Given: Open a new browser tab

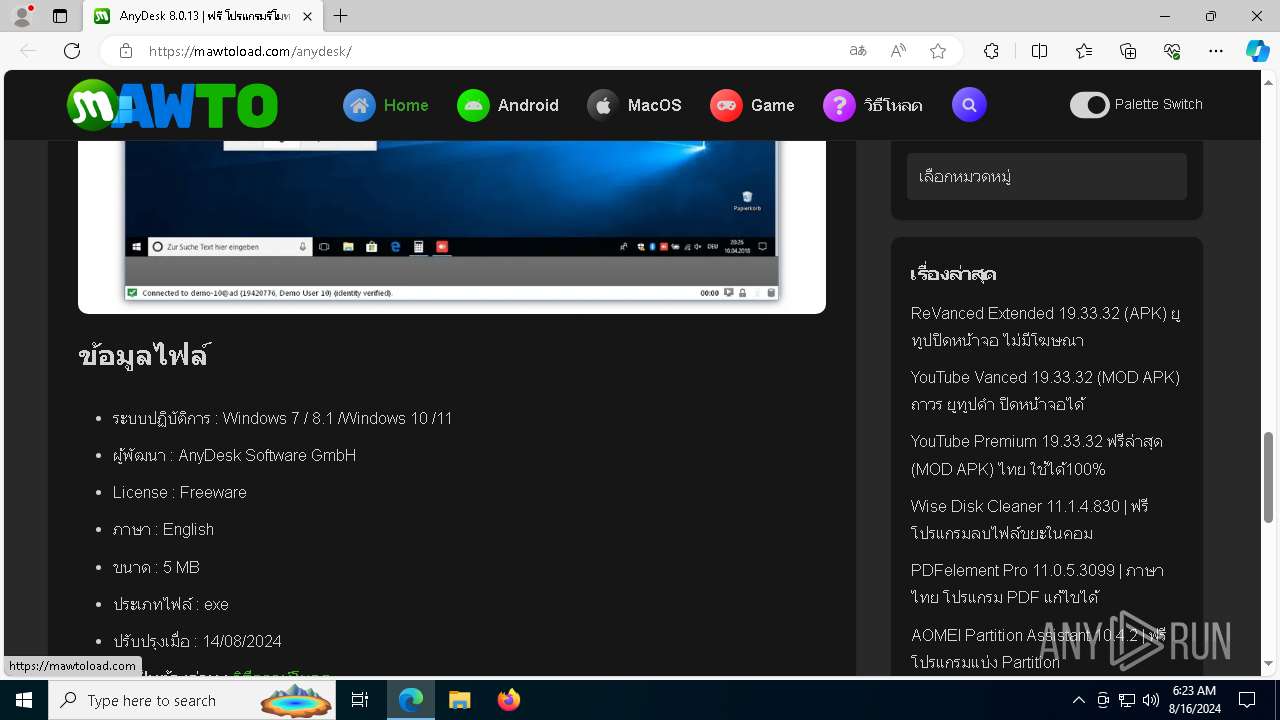Looking at the screenshot, I should (x=341, y=16).
